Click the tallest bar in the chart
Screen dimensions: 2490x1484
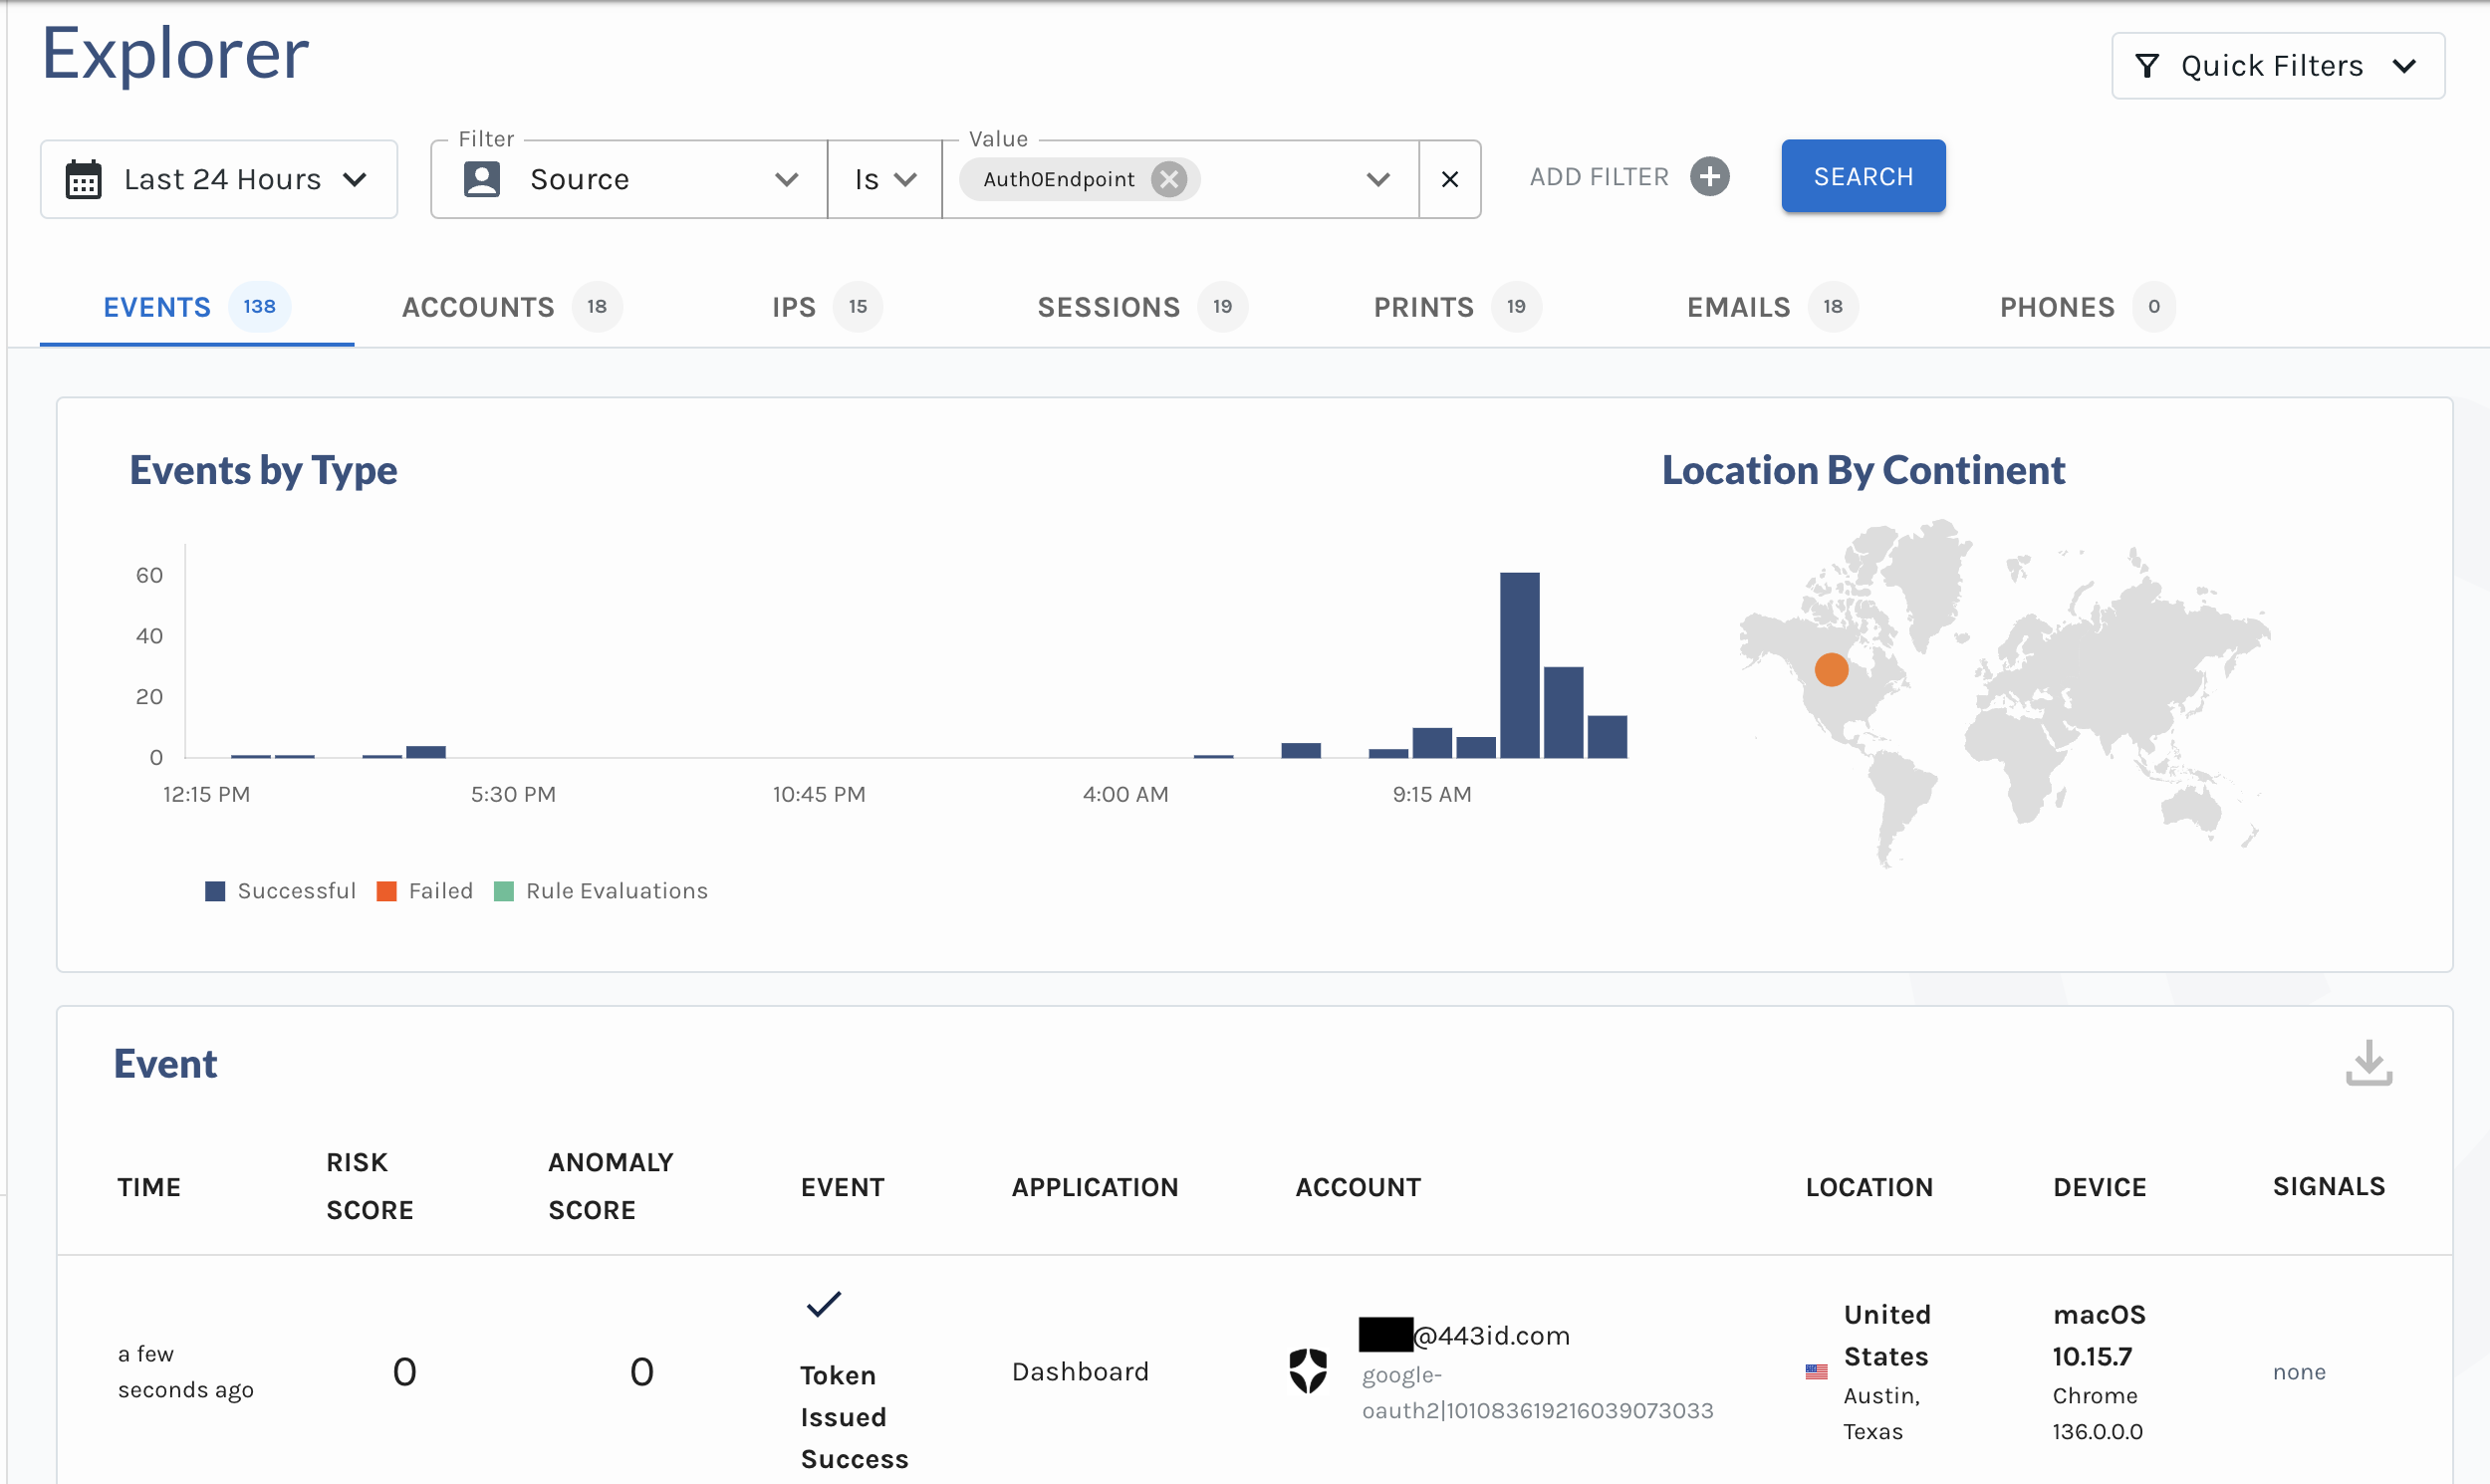pos(1519,665)
